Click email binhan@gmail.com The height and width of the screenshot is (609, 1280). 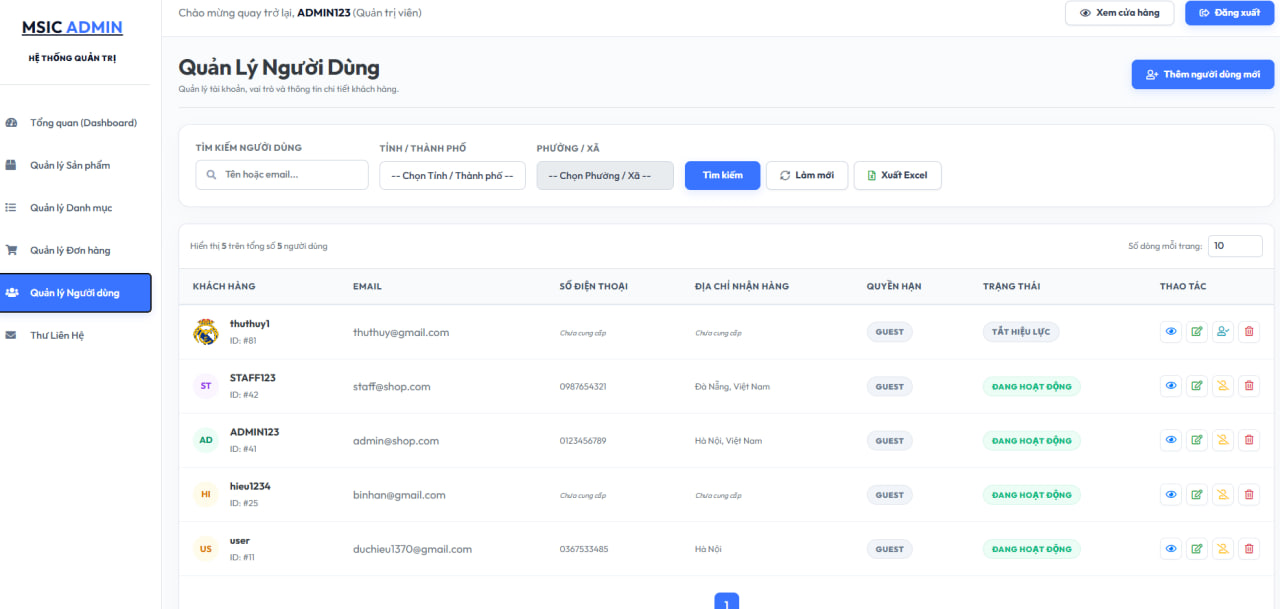(399, 495)
